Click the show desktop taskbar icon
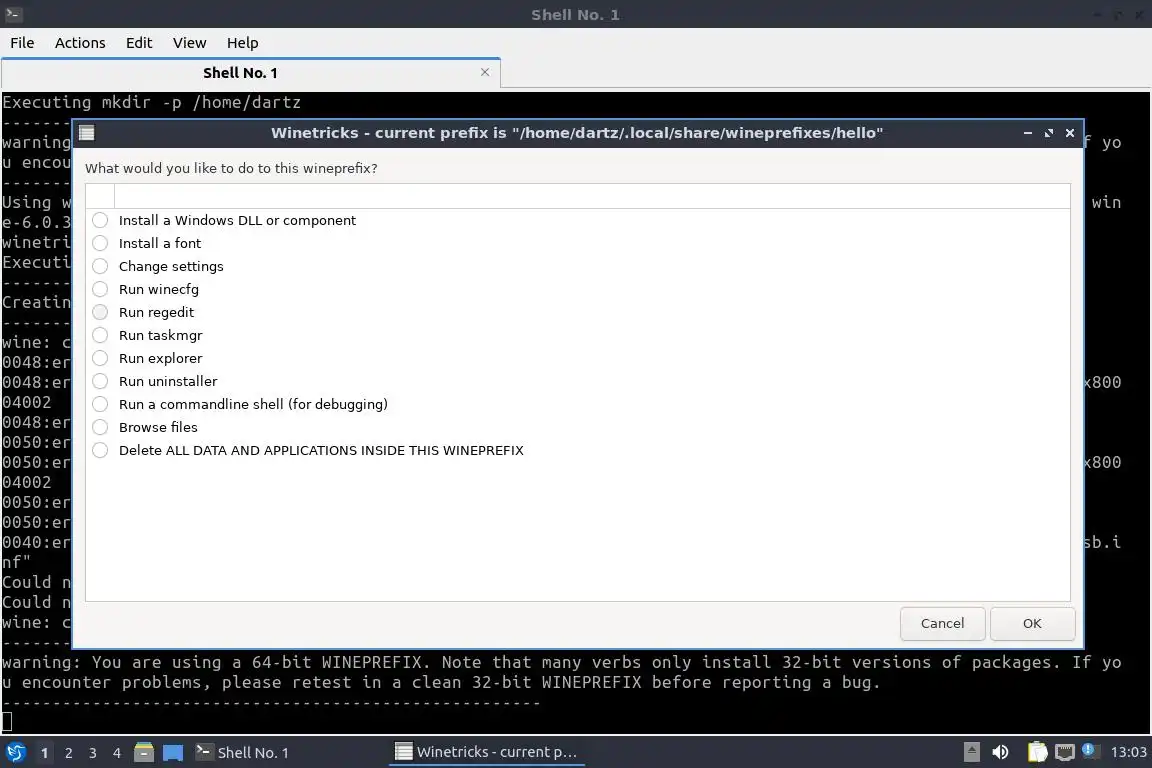Screen dimensions: 1152x768 173,752
